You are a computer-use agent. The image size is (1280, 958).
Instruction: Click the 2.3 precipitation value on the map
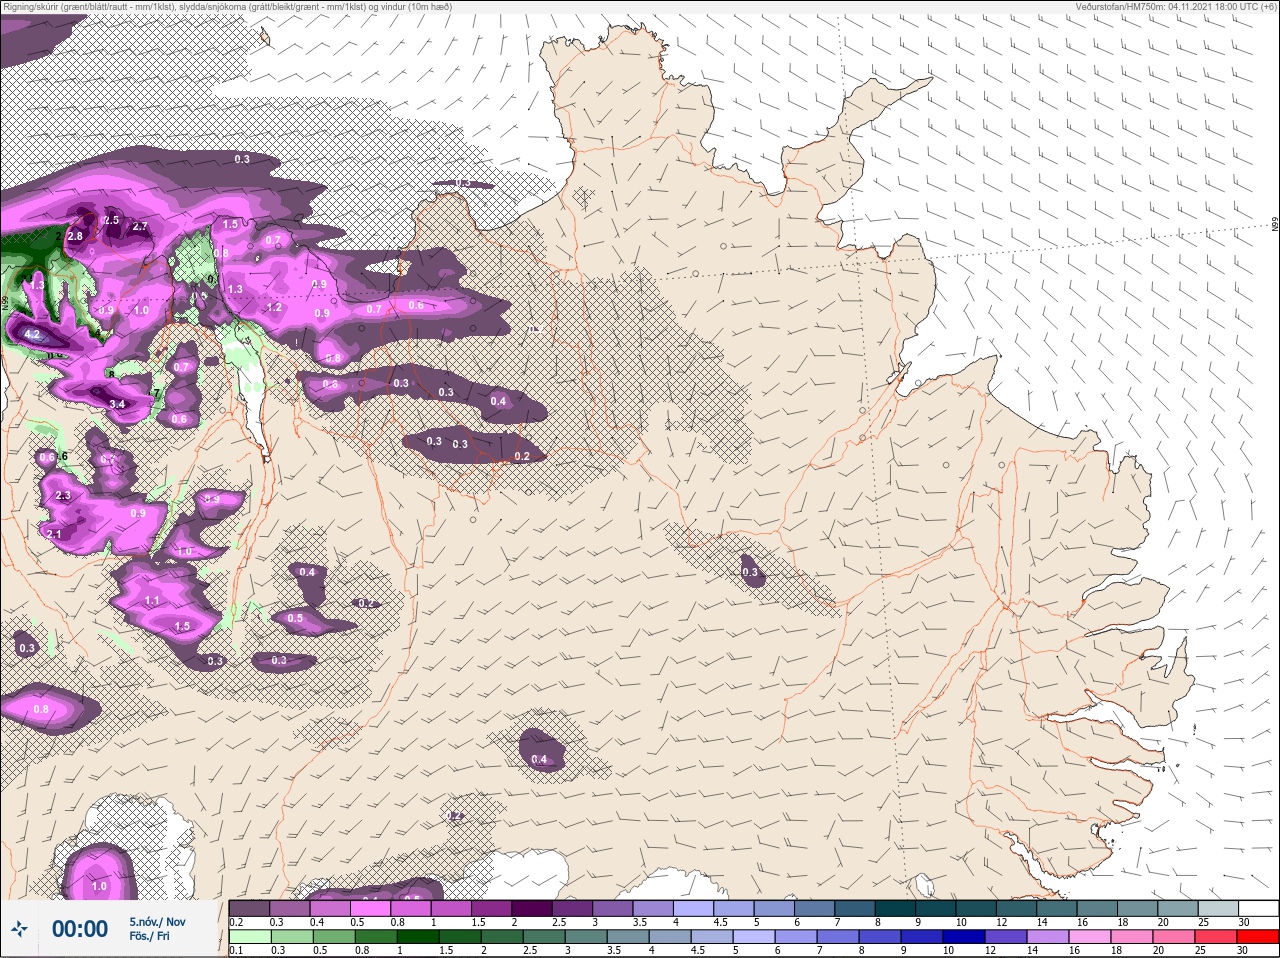click(x=63, y=496)
